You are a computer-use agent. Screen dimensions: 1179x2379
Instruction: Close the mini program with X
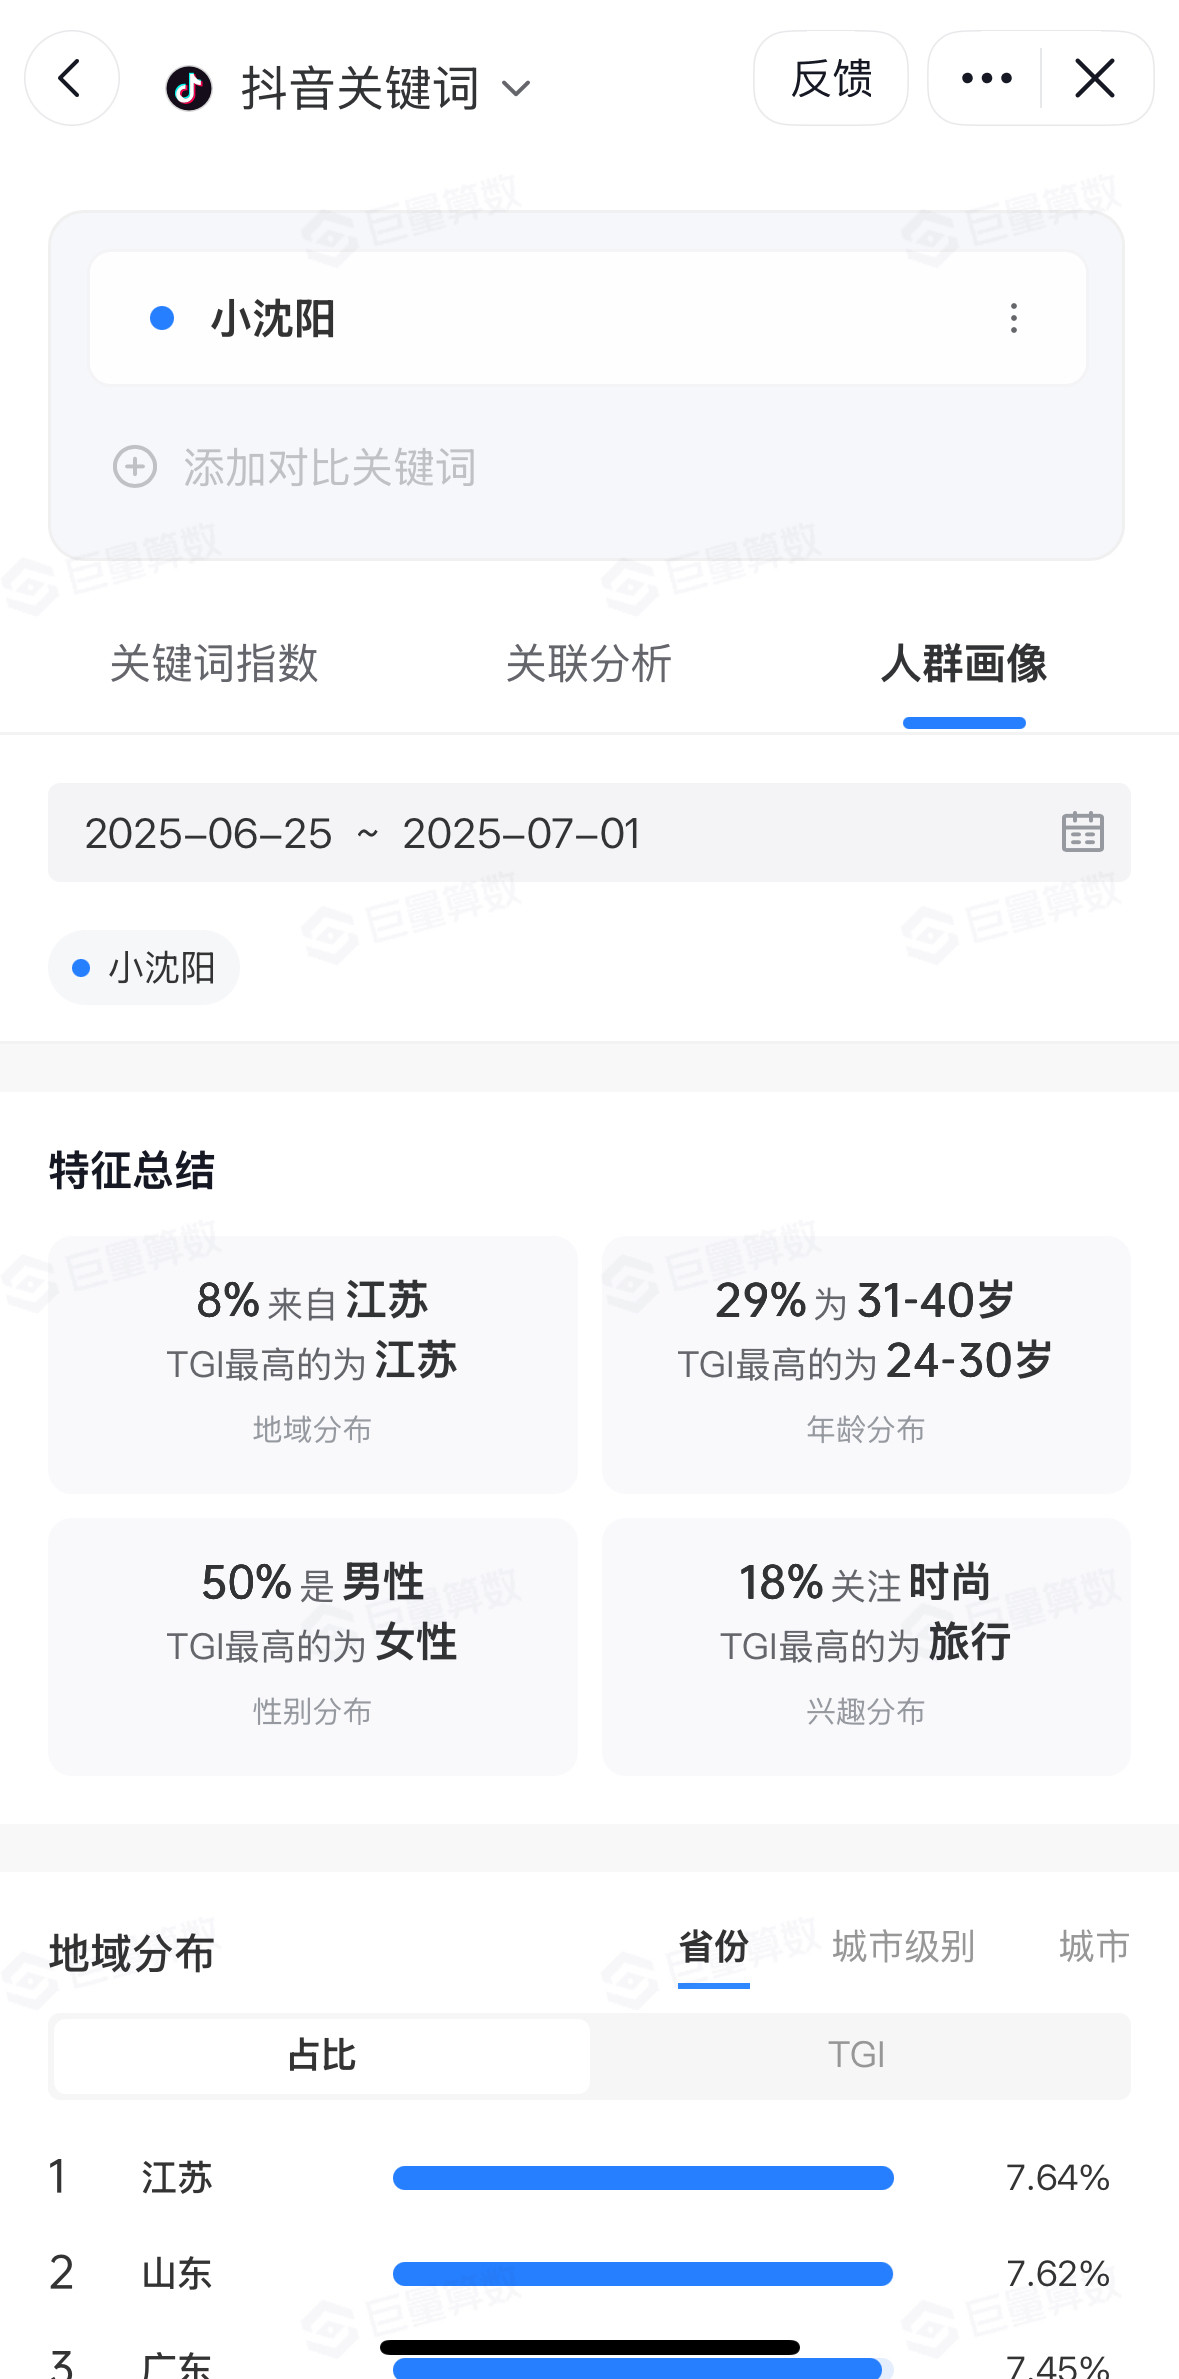click(1095, 78)
